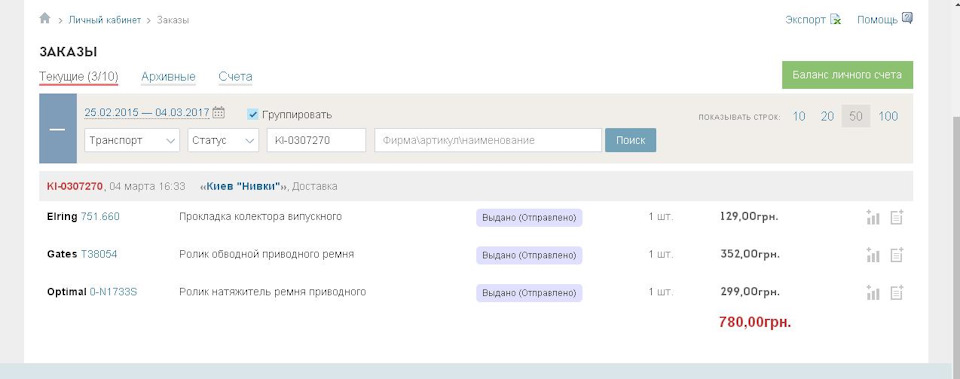Focus the Фирма\артикул\наименование search field

(x=488, y=140)
